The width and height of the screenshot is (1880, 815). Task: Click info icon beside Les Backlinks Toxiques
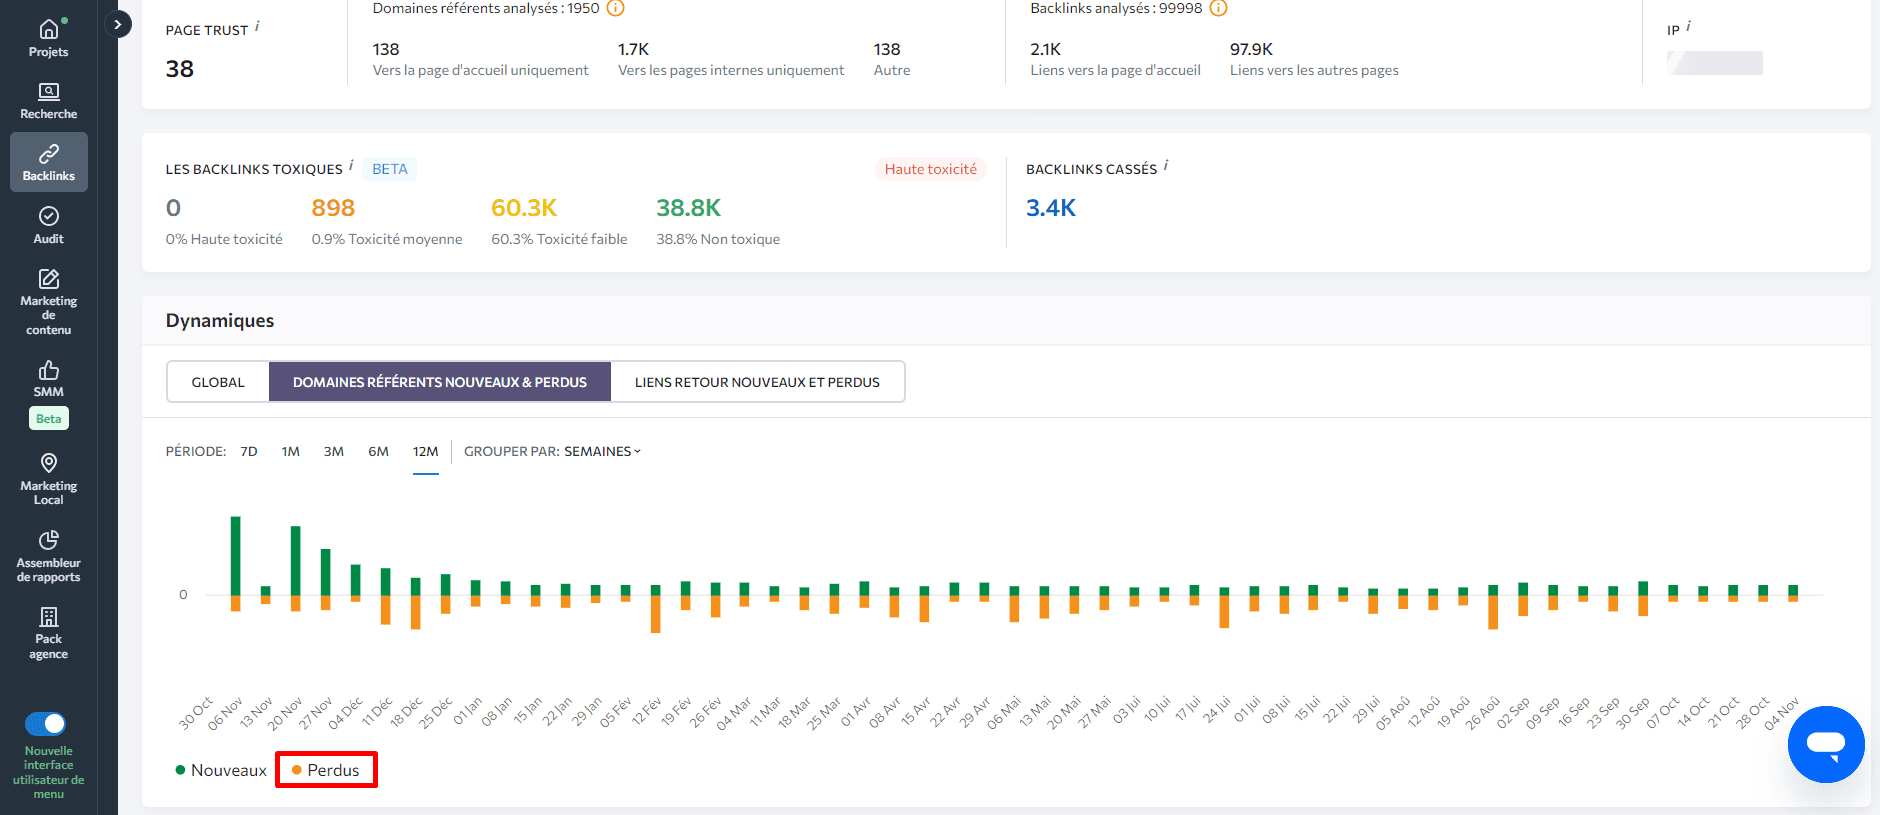pyautogui.click(x=351, y=165)
